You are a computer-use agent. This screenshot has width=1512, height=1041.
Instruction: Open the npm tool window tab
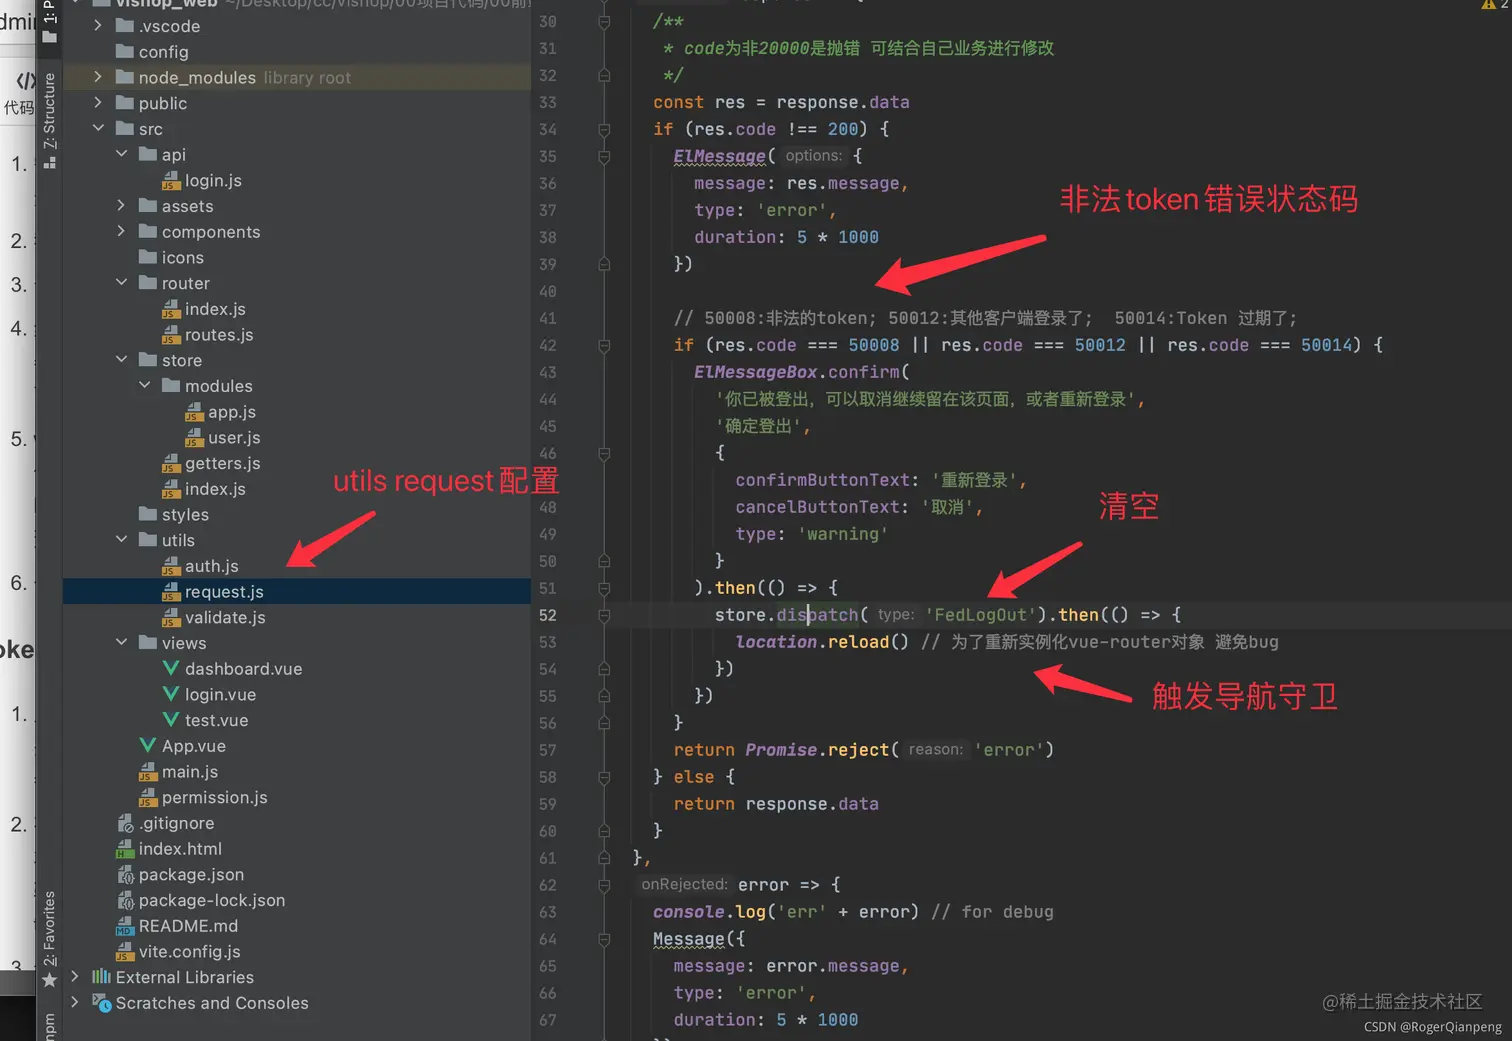[49, 1025]
